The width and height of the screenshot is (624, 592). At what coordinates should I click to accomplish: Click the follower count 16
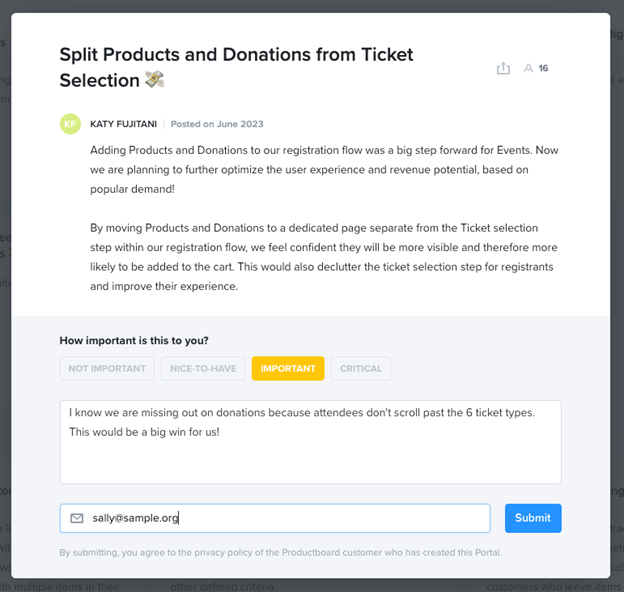click(543, 68)
